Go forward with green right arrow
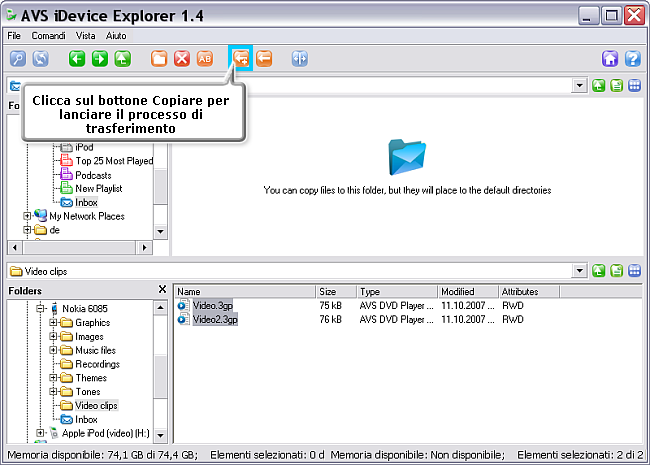 coord(99,58)
